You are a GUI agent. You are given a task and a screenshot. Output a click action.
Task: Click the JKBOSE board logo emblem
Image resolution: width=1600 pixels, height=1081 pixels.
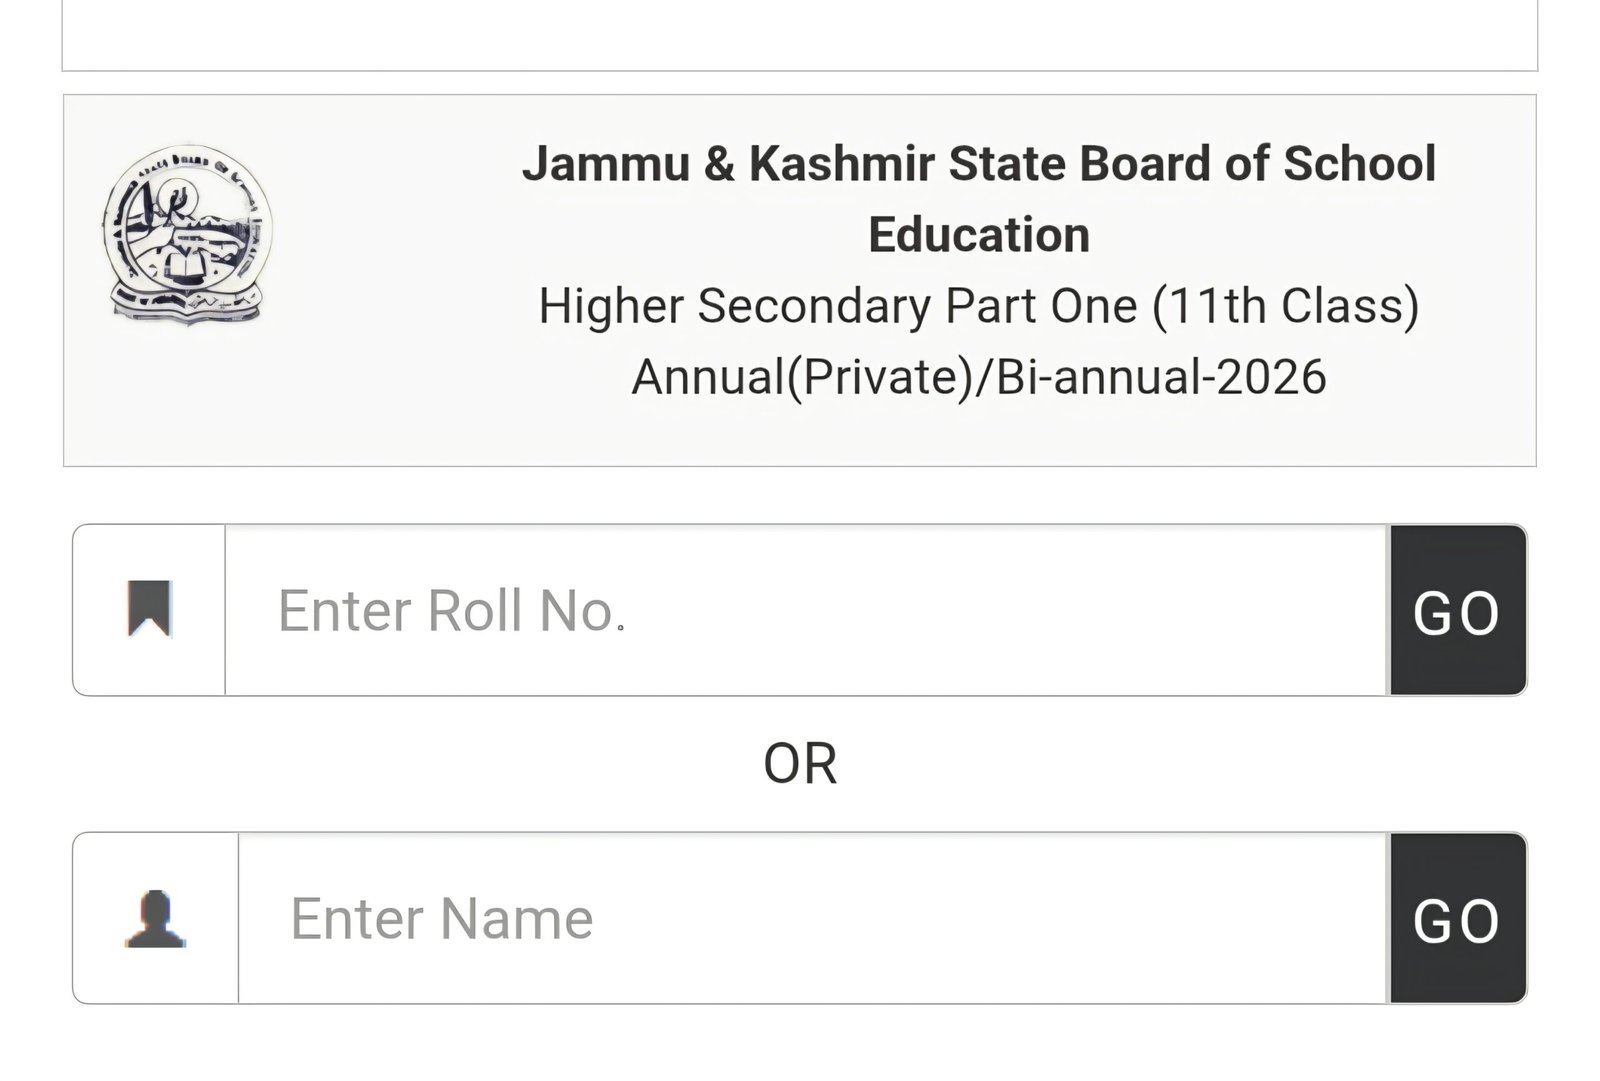(x=187, y=234)
